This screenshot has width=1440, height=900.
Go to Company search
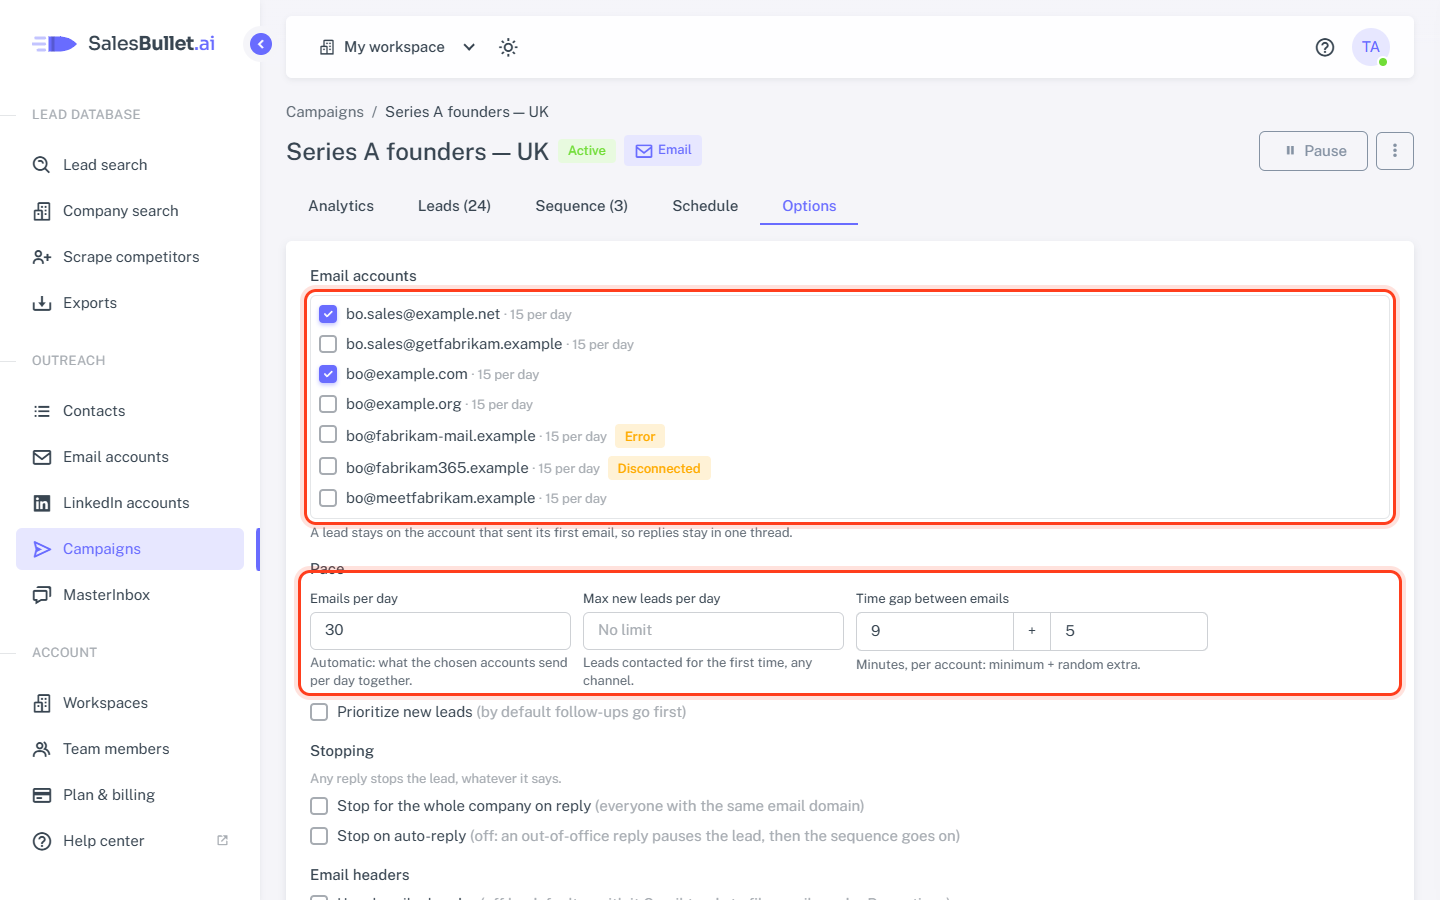pyautogui.click(x=130, y=211)
